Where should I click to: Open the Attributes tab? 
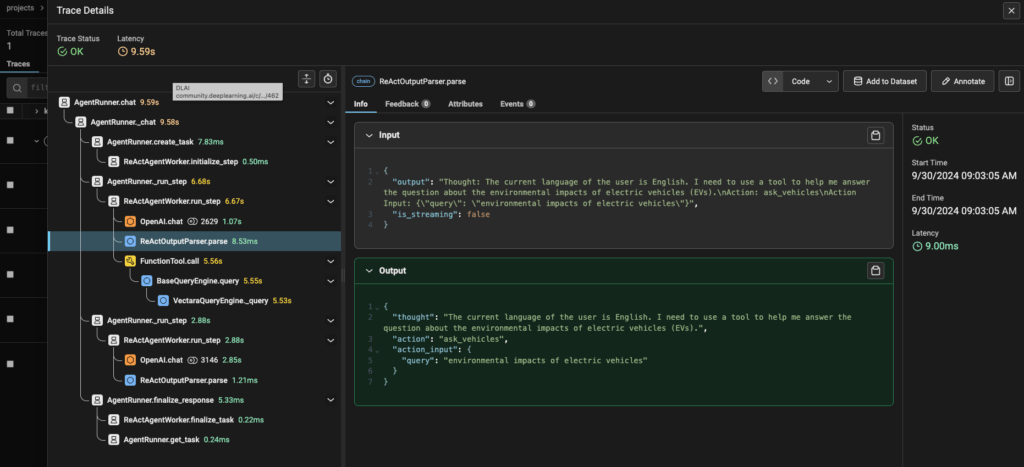tap(465, 103)
